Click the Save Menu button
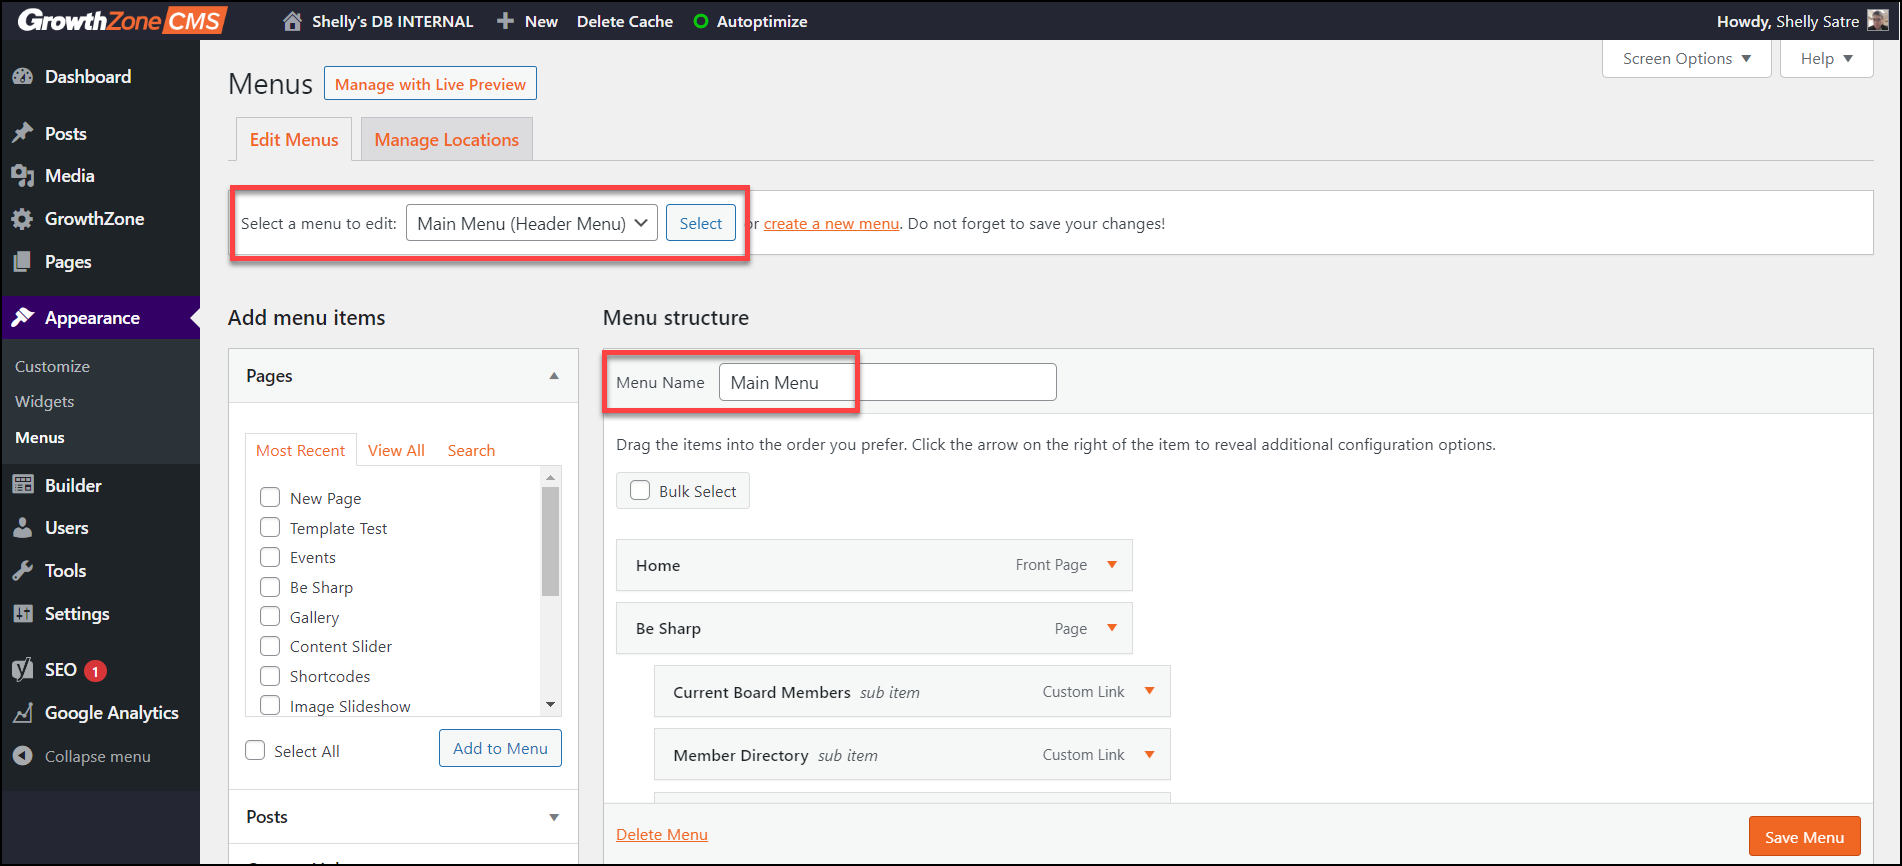This screenshot has width=1902, height=866. pos(1803,837)
